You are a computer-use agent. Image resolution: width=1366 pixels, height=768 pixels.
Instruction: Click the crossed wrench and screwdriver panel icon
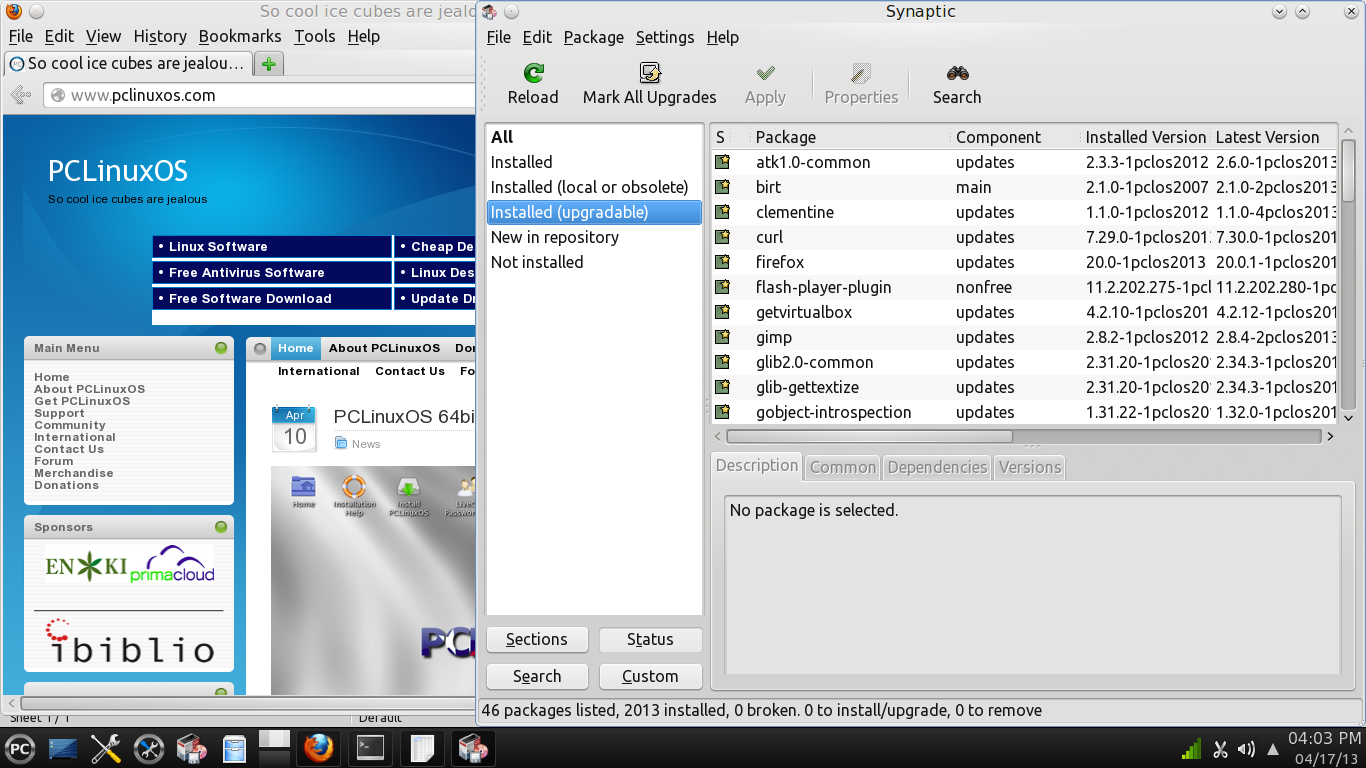pyautogui.click(x=106, y=748)
